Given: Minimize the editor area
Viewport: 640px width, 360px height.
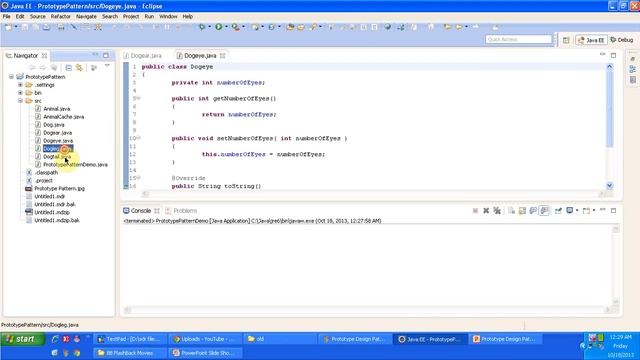Looking at the screenshot, I should [602, 54].
